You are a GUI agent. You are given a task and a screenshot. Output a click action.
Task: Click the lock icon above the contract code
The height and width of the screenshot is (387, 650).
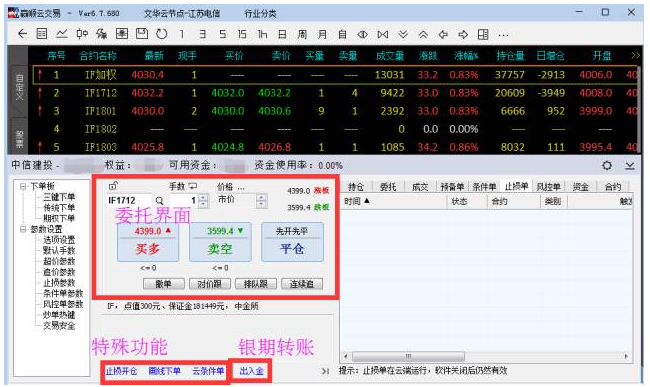coord(112,186)
